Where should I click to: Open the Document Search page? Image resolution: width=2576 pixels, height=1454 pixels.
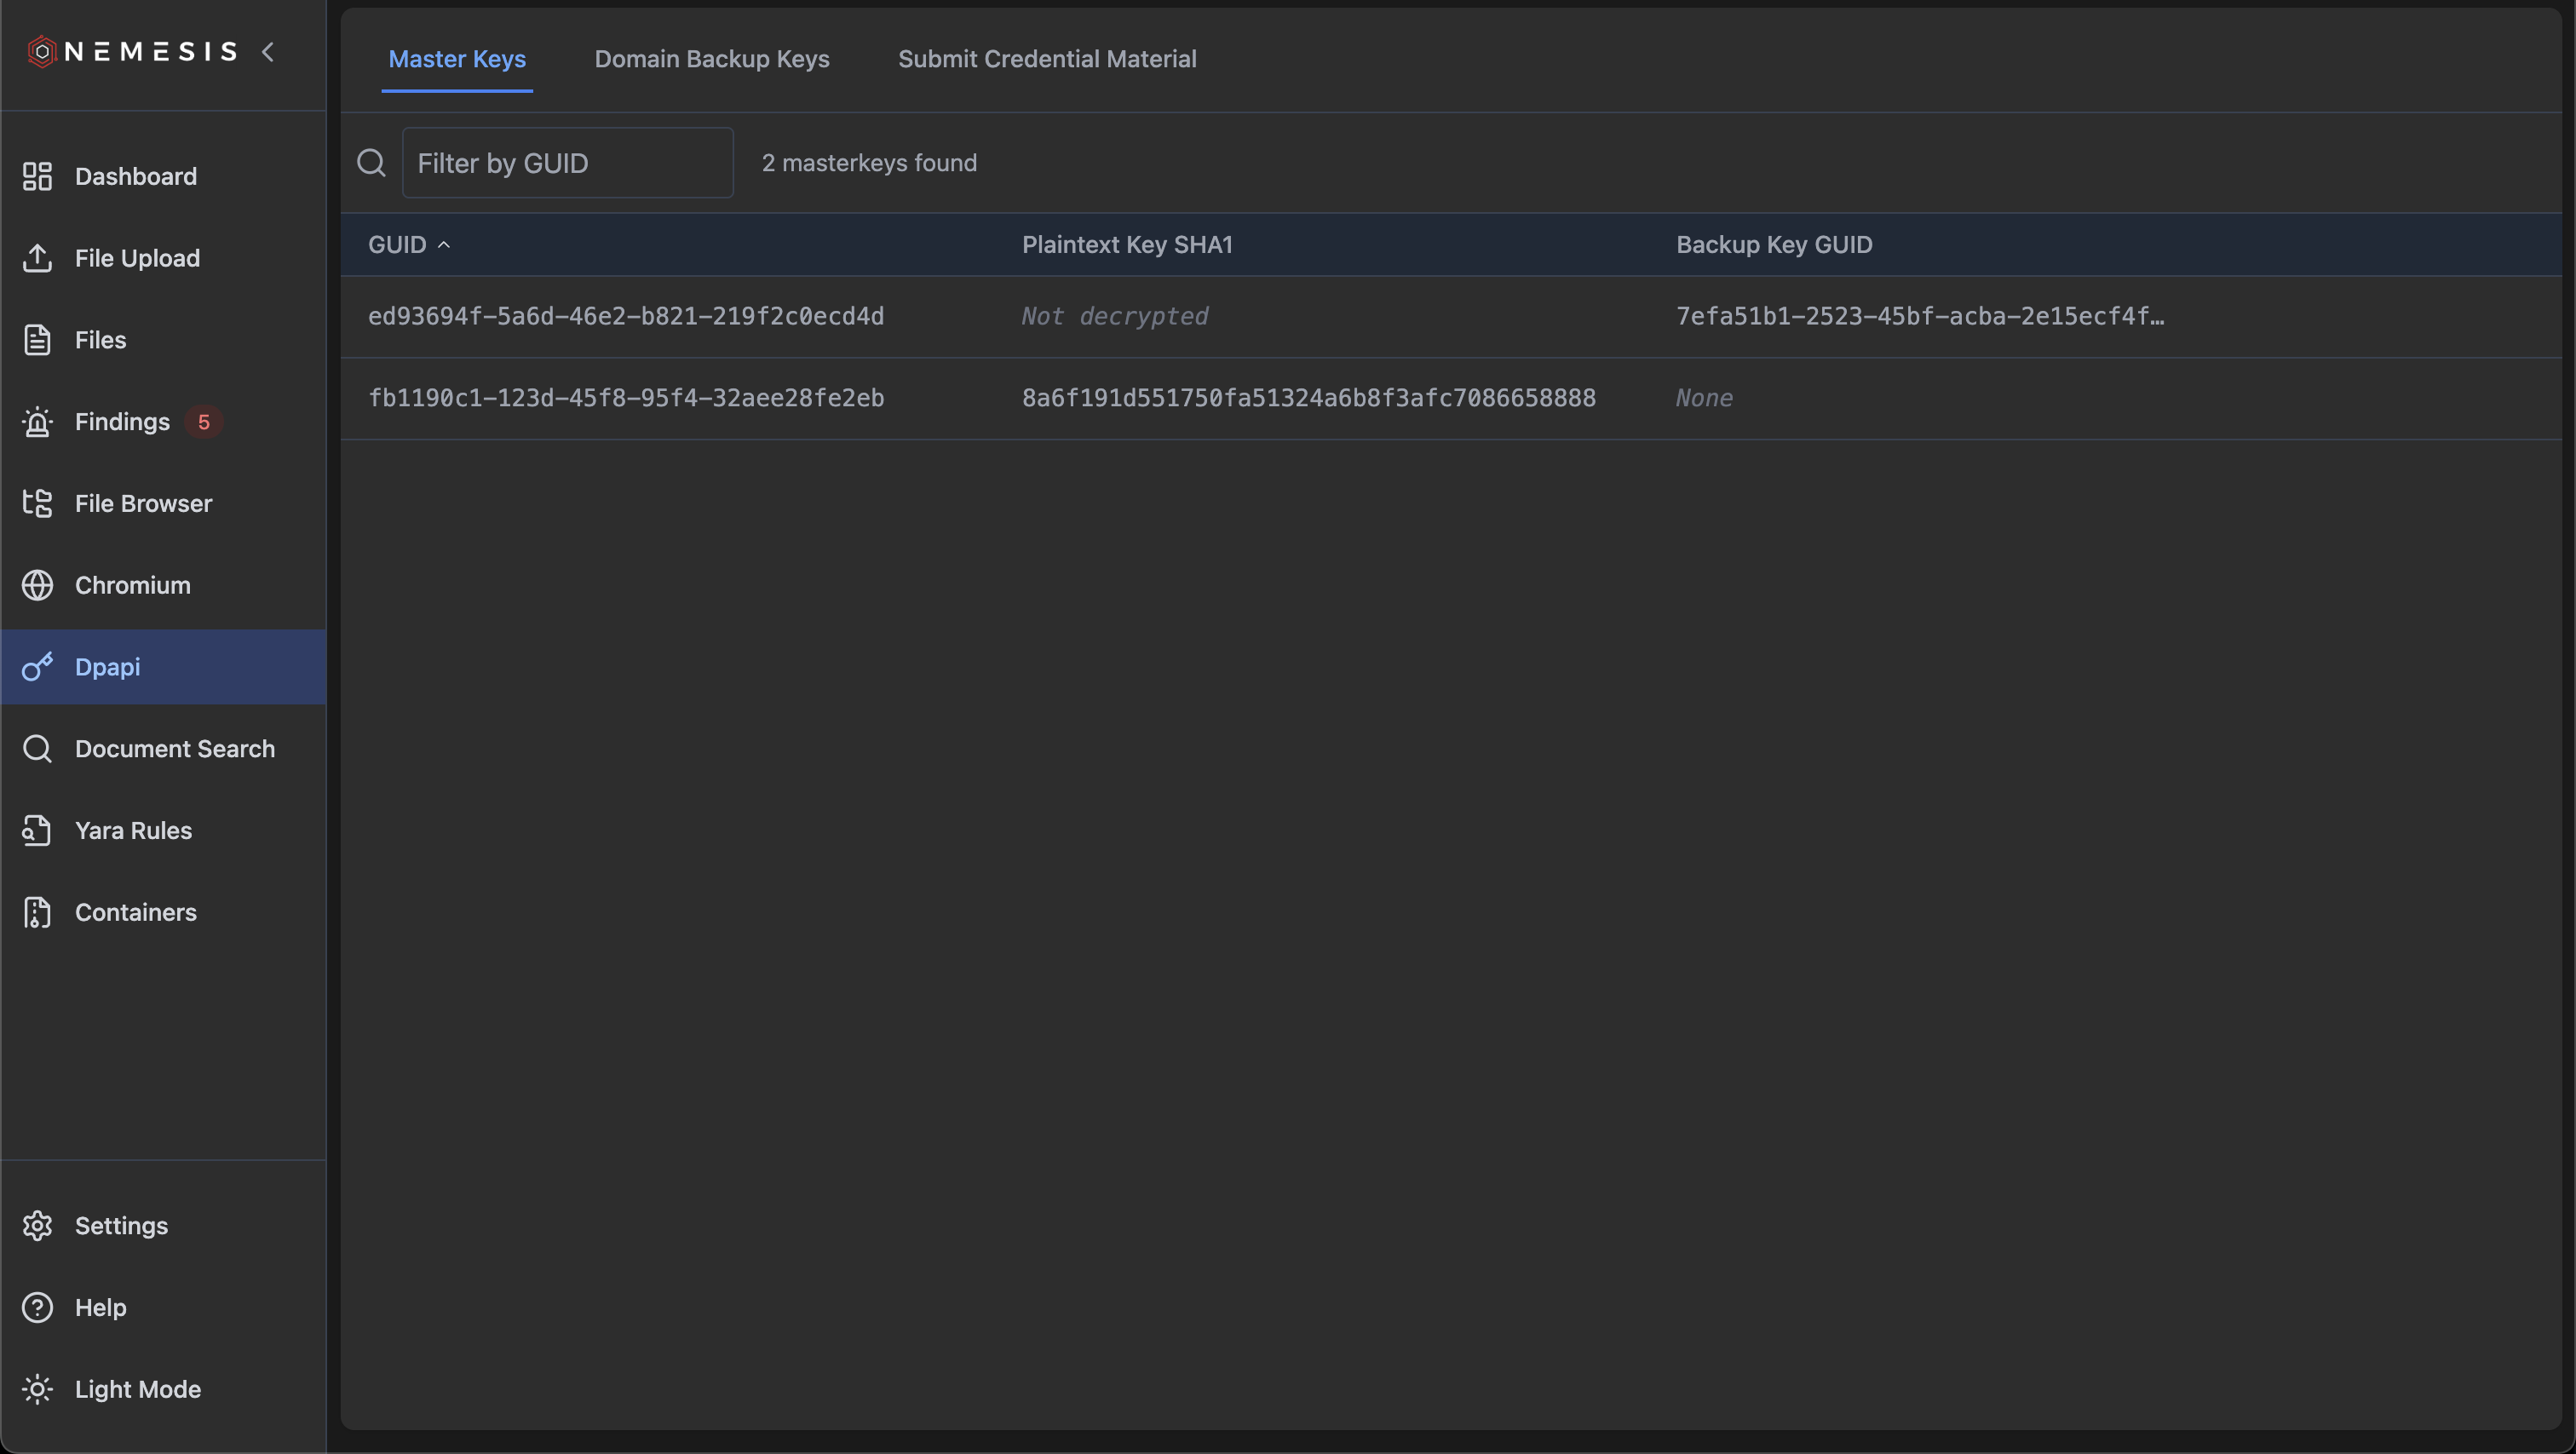pos(174,748)
